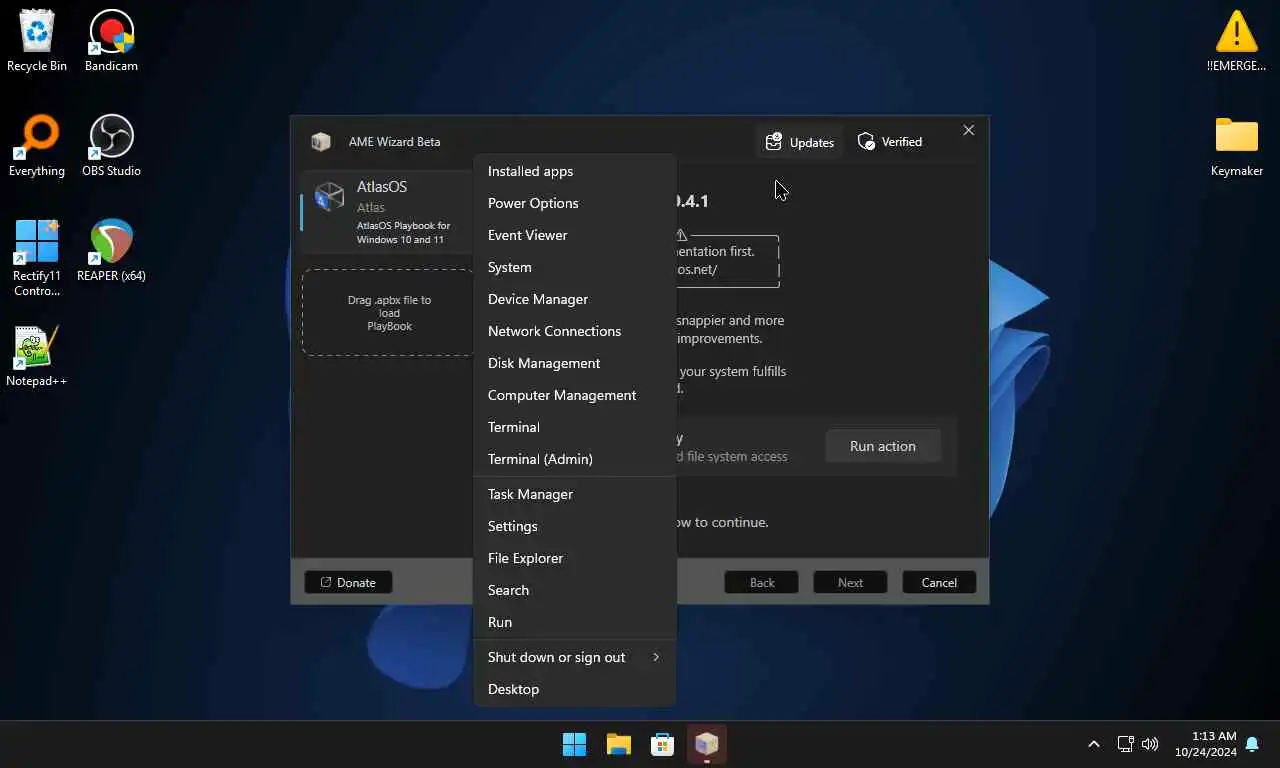Open Computer Management

pyautogui.click(x=575, y=395)
